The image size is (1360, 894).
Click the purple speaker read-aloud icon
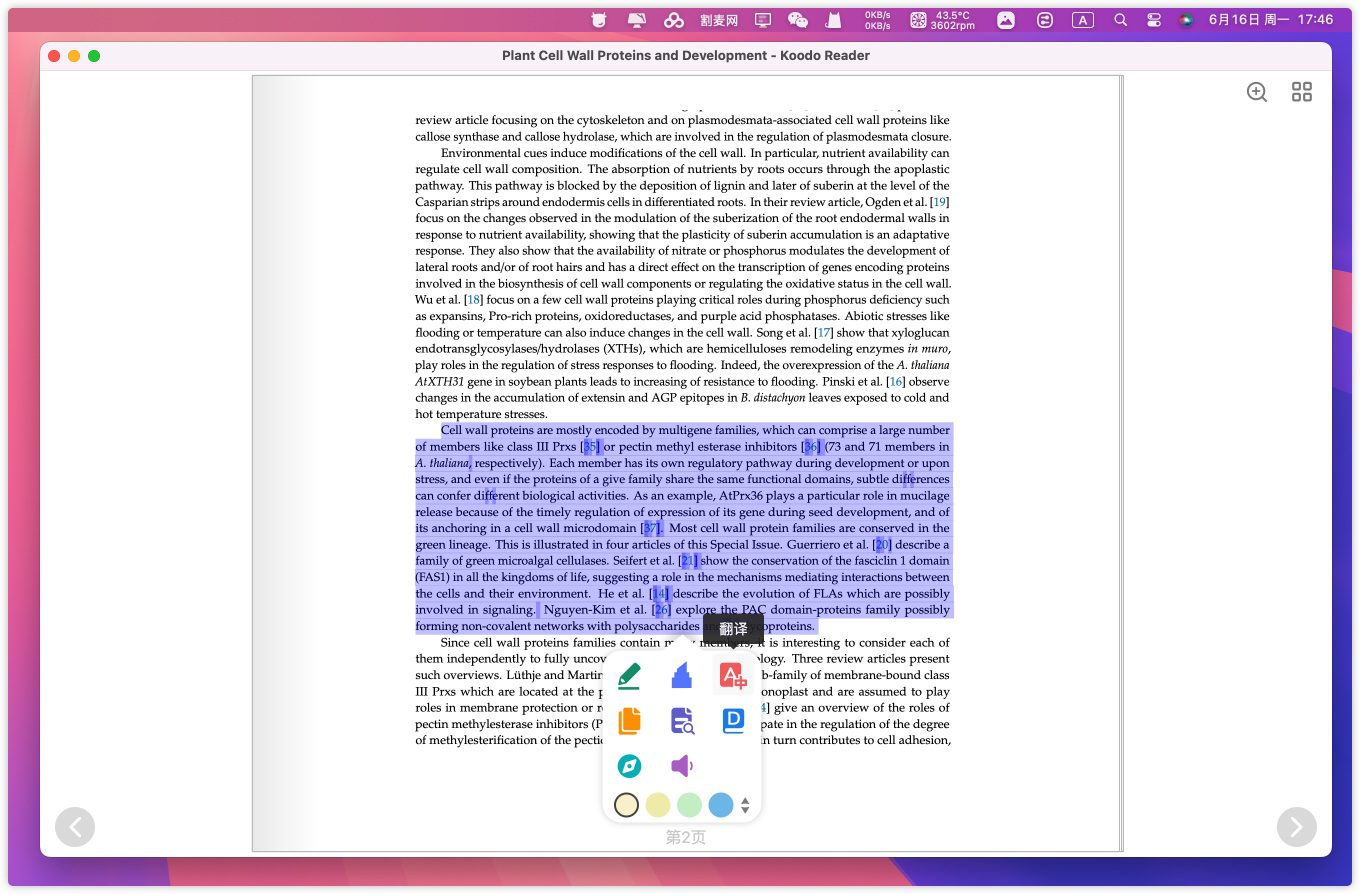click(x=682, y=766)
